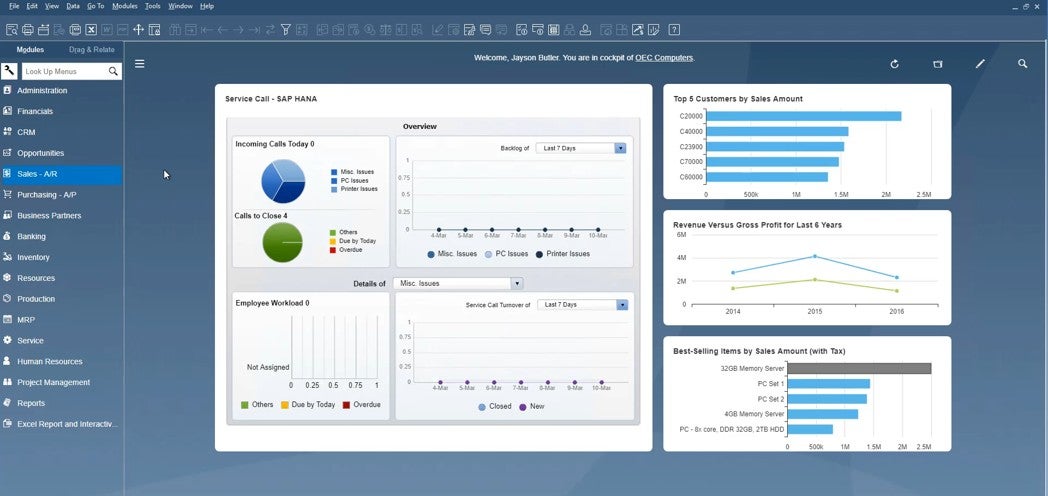Follow the OEC Computers link

pos(664,58)
